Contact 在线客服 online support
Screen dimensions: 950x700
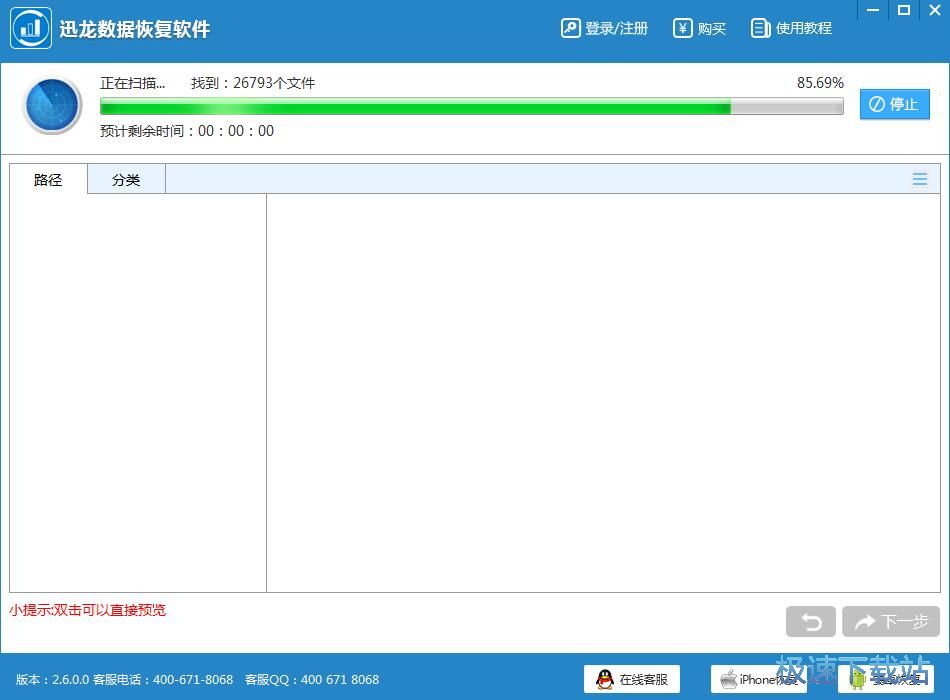[x=632, y=679]
